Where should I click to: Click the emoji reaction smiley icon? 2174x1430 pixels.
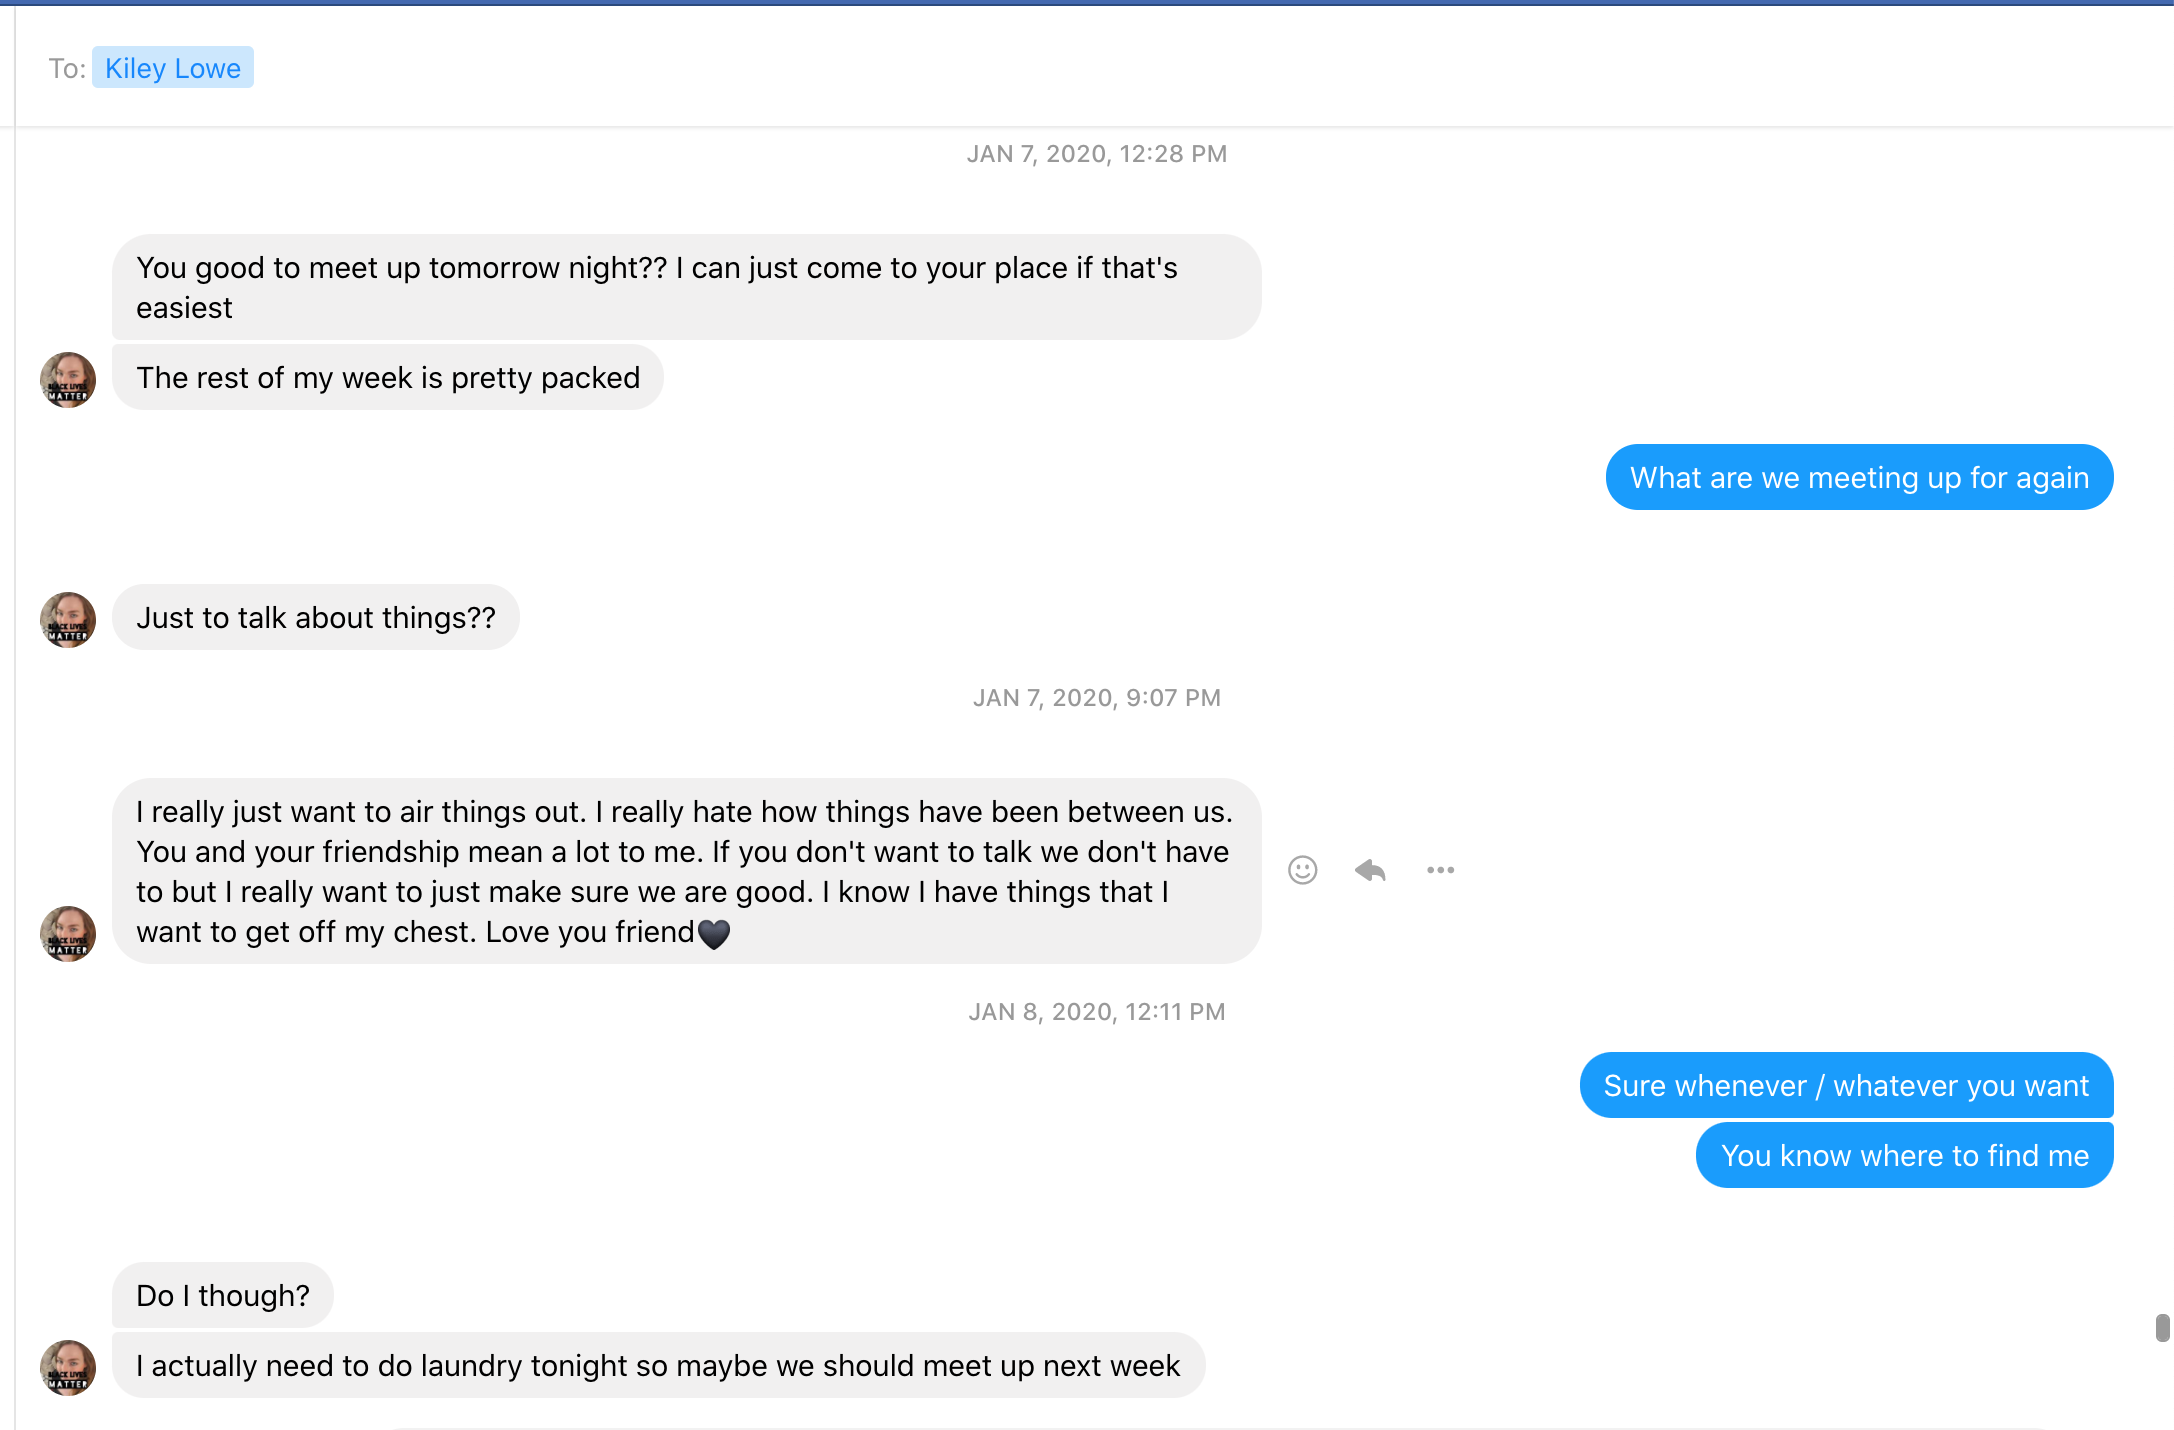tap(1302, 870)
